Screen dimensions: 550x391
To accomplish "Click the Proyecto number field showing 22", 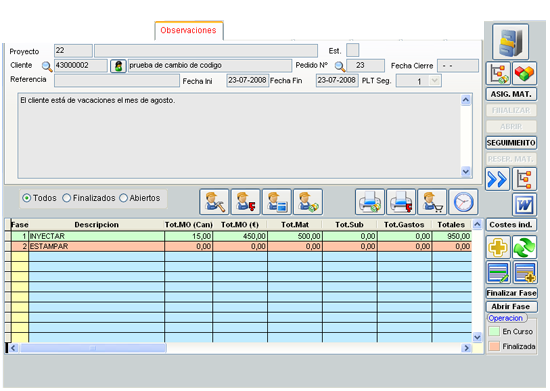I will pyautogui.click(x=73, y=50).
